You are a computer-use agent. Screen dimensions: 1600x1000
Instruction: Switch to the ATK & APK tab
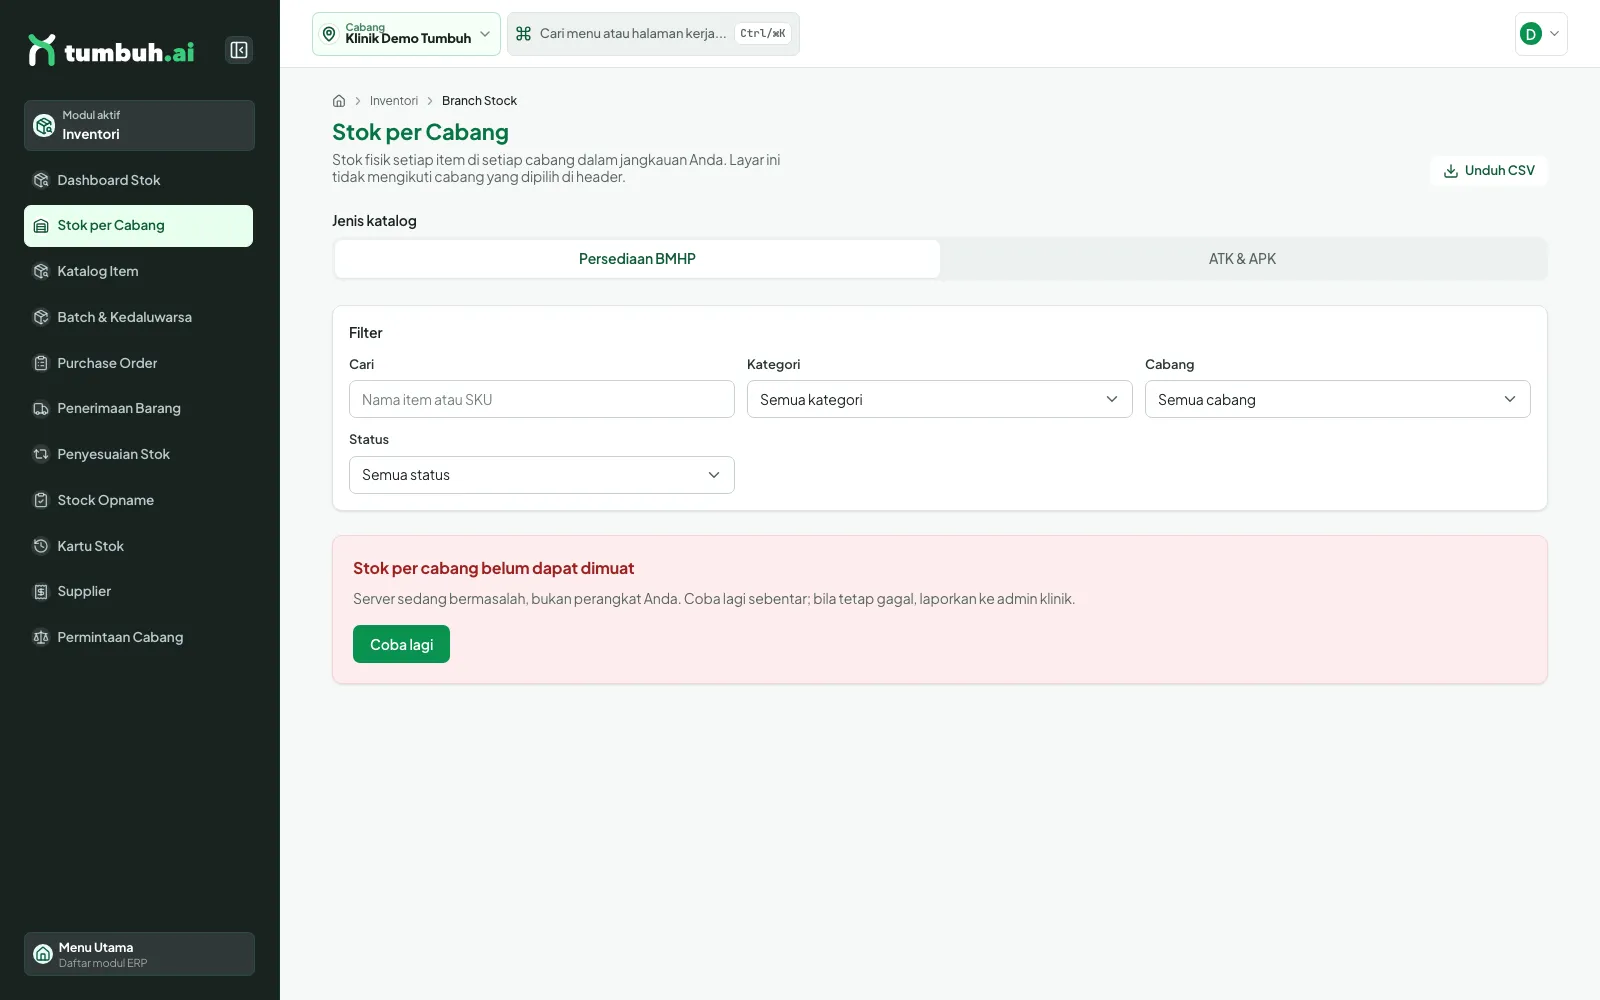point(1242,259)
